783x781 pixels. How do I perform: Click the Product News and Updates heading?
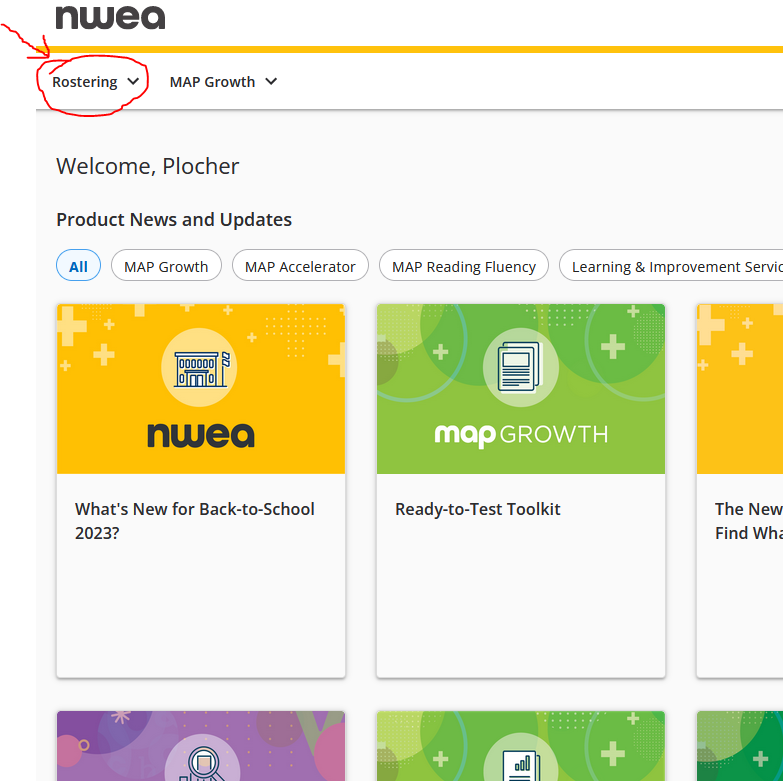pyautogui.click(x=174, y=220)
